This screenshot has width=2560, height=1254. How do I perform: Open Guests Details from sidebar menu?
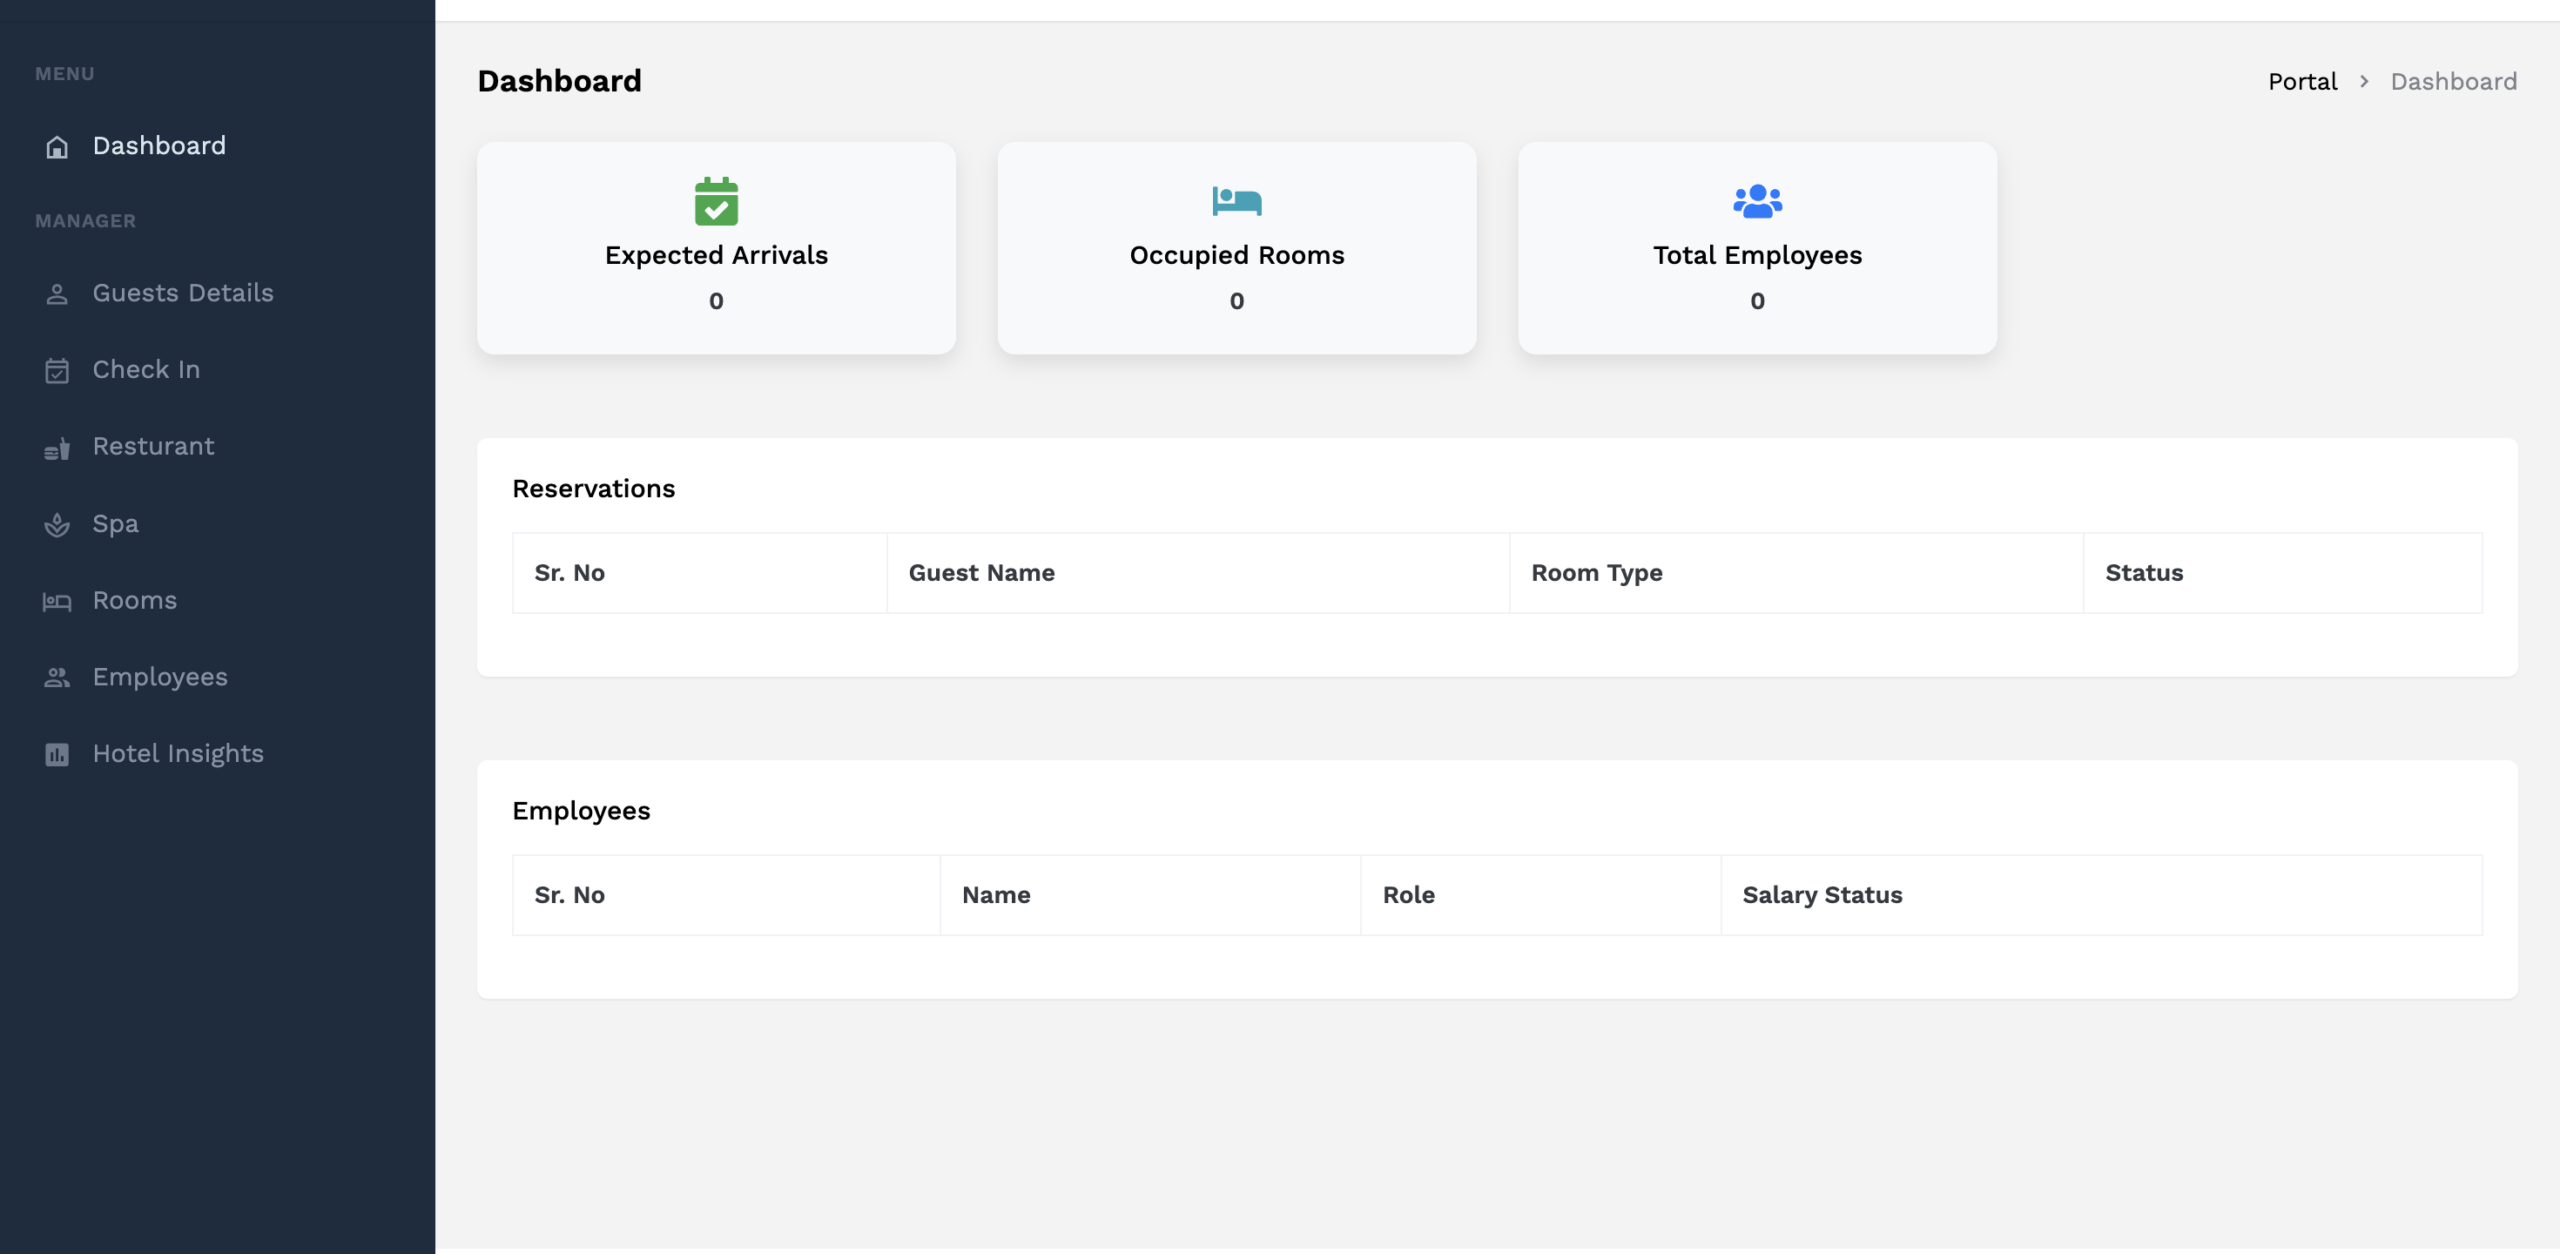pos(183,293)
